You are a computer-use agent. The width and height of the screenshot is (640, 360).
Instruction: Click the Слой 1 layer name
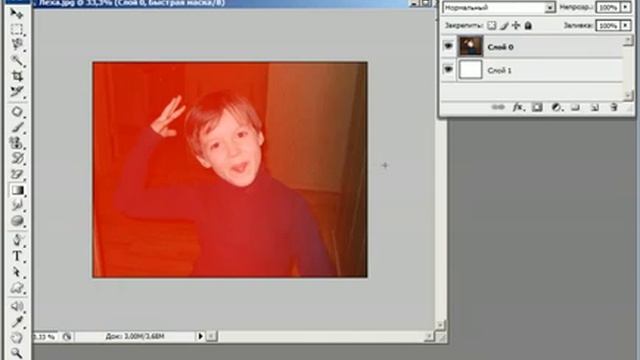click(x=500, y=71)
